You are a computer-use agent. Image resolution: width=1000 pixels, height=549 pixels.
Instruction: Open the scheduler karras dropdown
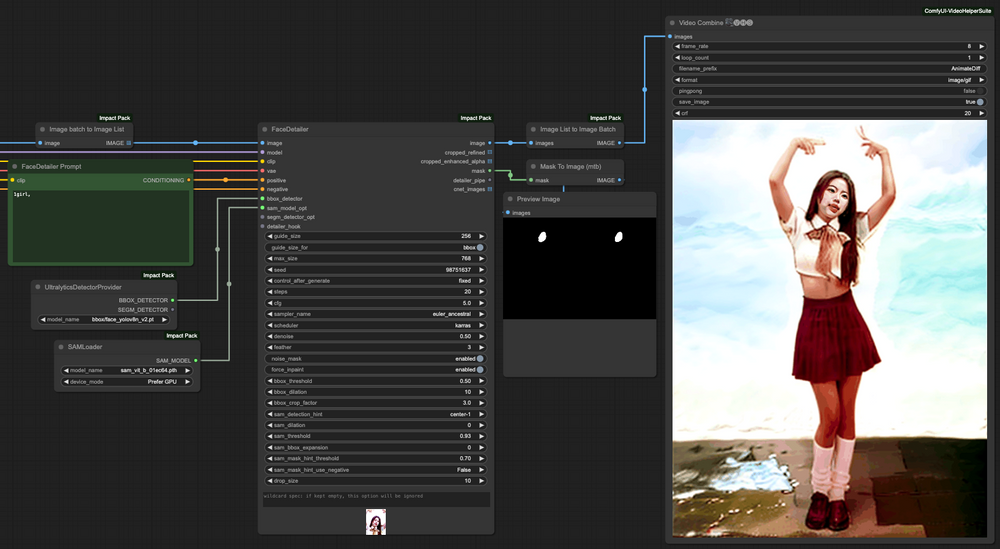[x=376, y=325]
